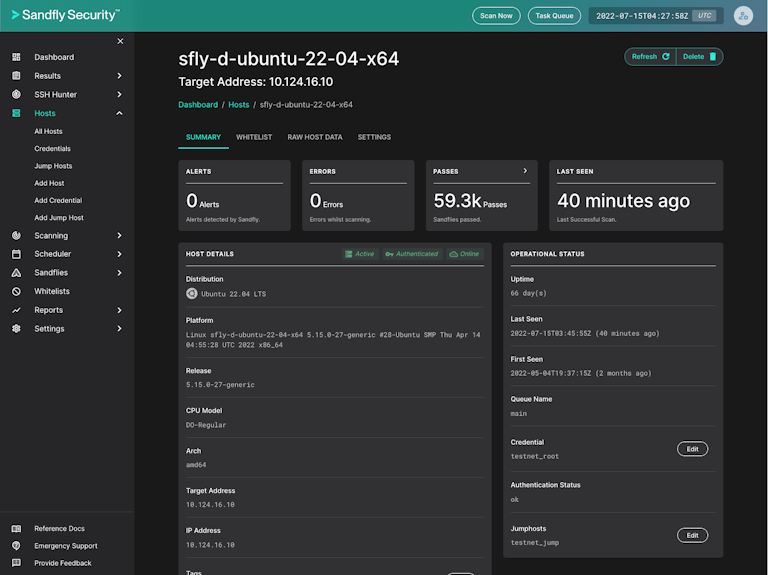Screen dimensions: 768x575
Task: Switch to the Summary tab
Action: (x=203, y=137)
